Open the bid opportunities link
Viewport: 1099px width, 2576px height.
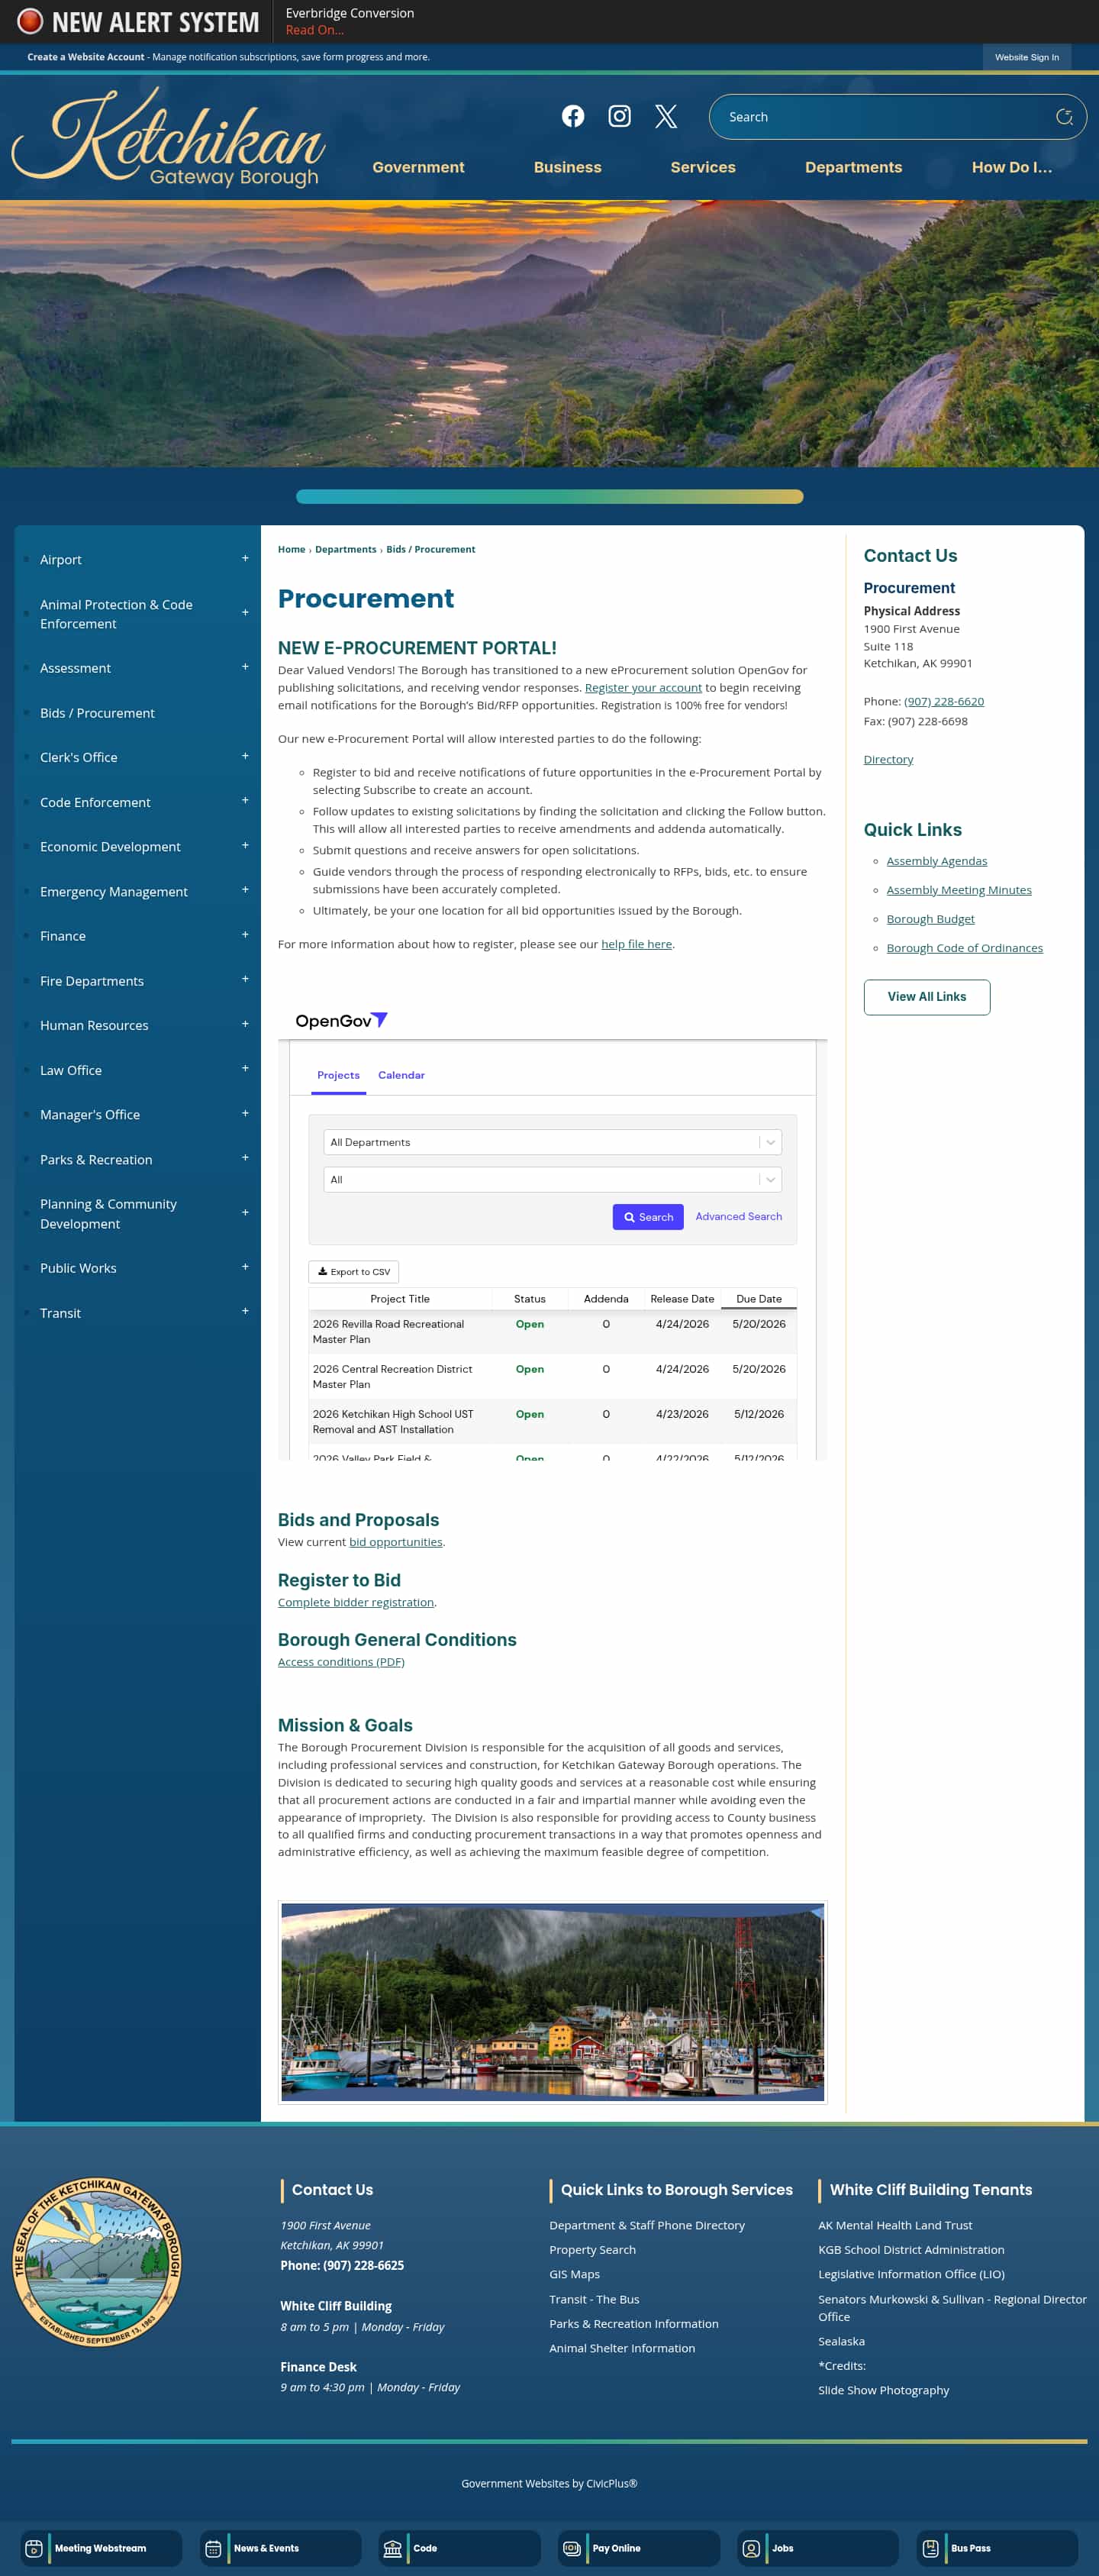pyautogui.click(x=395, y=1541)
